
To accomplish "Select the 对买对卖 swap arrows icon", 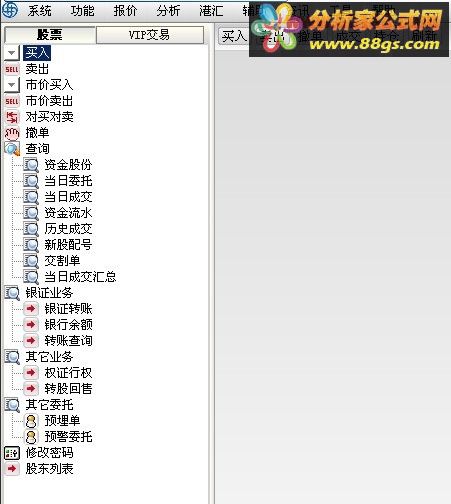I will 12,117.
